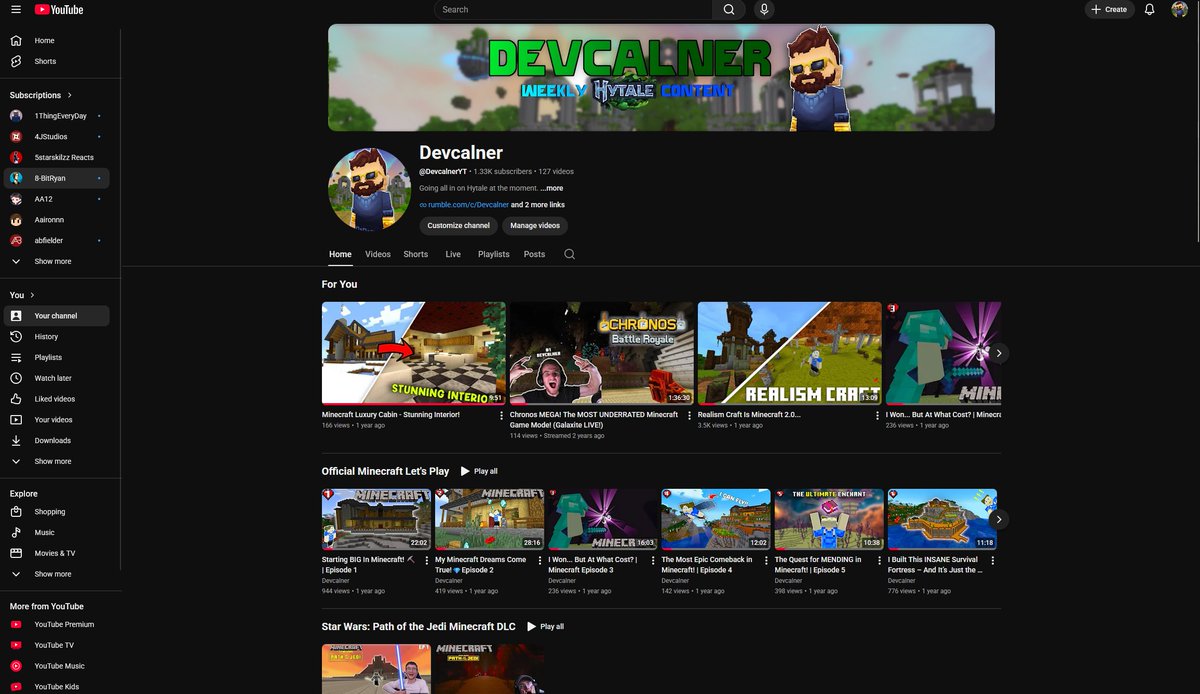The width and height of the screenshot is (1200, 694).
Task: Open options for Chronos MEGA video
Action: coord(689,415)
